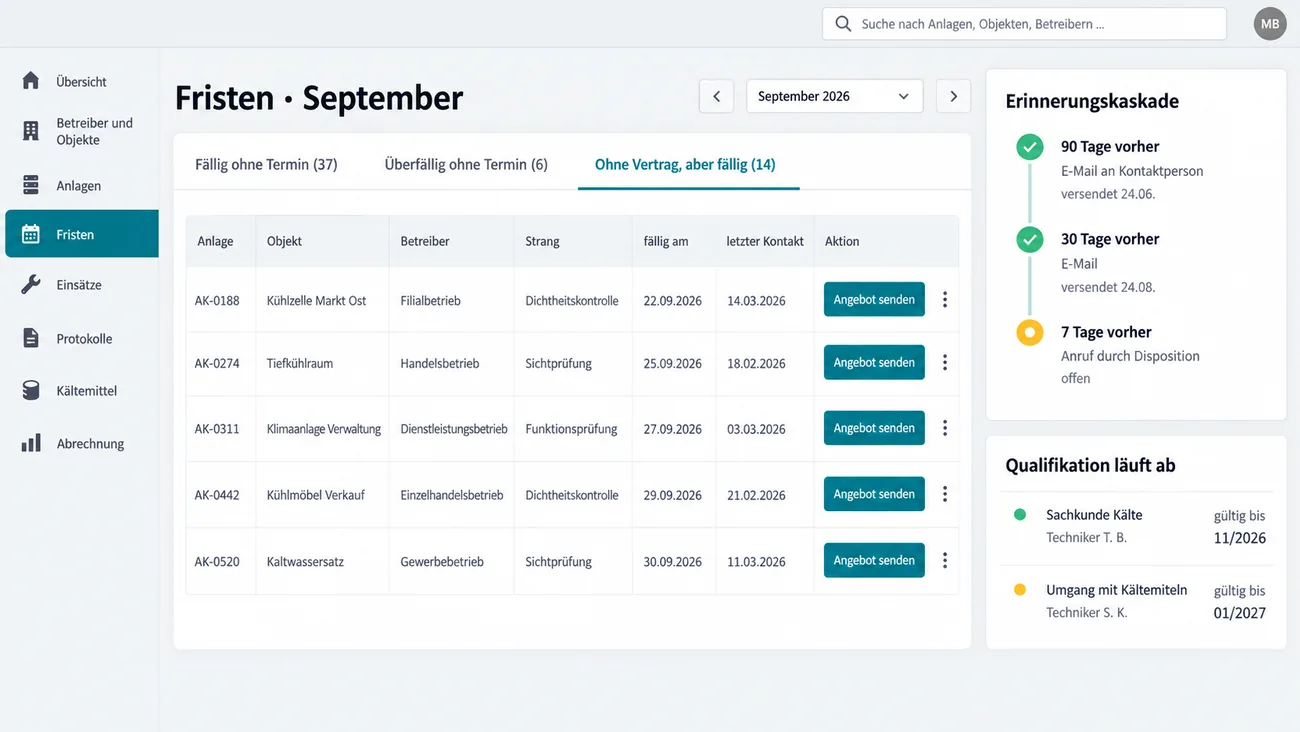
Task: Send offer for Tiefkühlraum AK-0274
Action: click(874, 363)
